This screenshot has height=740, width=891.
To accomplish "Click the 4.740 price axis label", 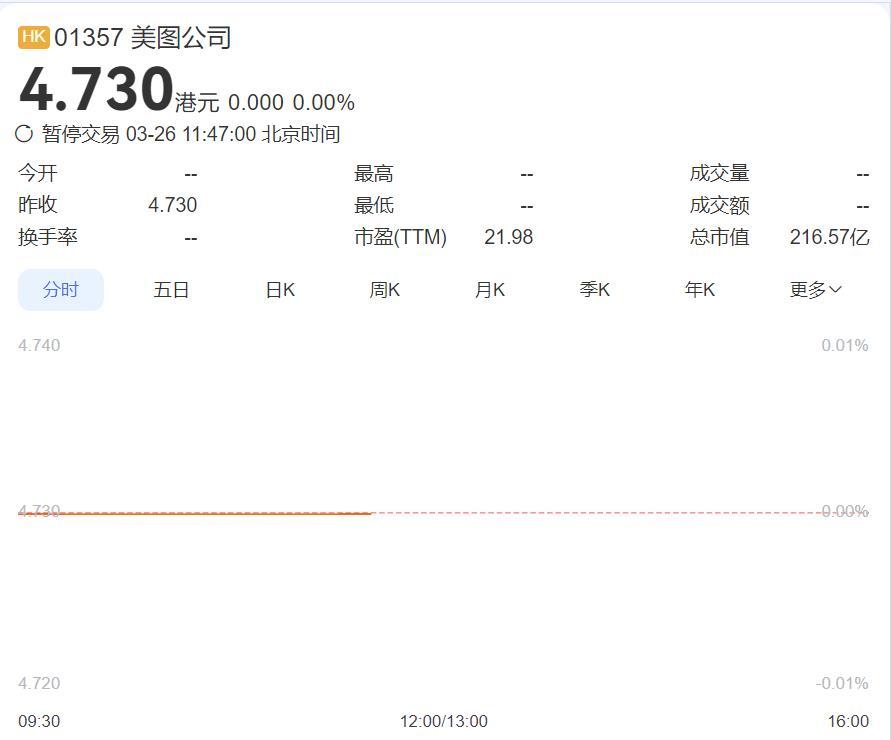I will [x=39, y=345].
